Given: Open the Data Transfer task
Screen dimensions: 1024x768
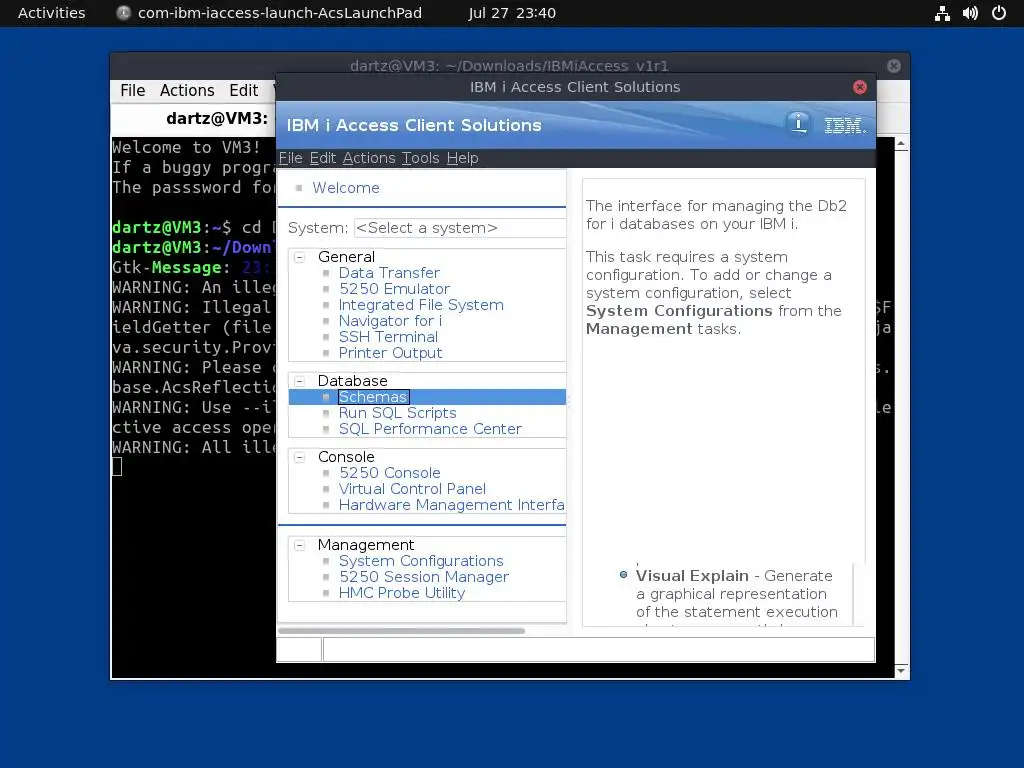Looking at the screenshot, I should click(x=389, y=273).
